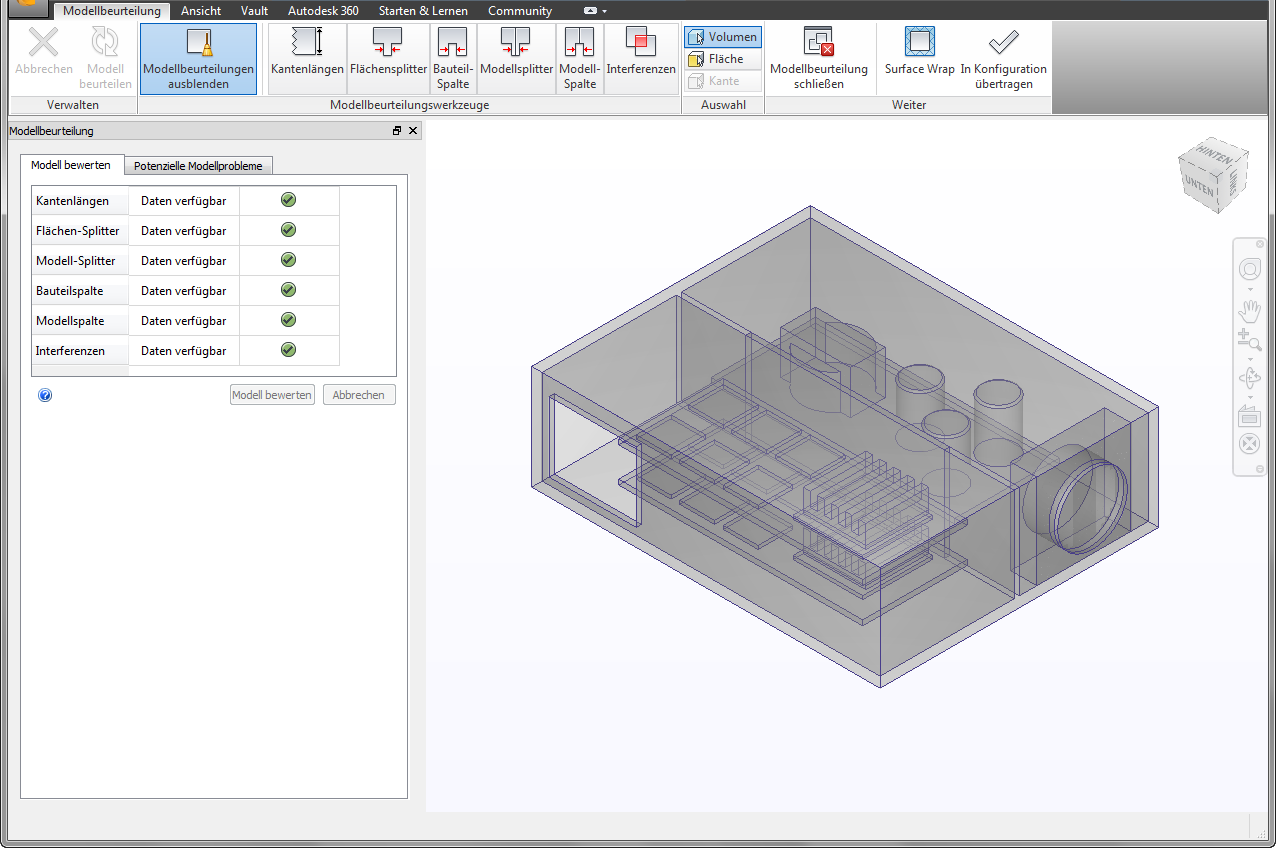The height and width of the screenshot is (848, 1276).
Task: Click the Interferenzen row label
Action: [79, 351]
